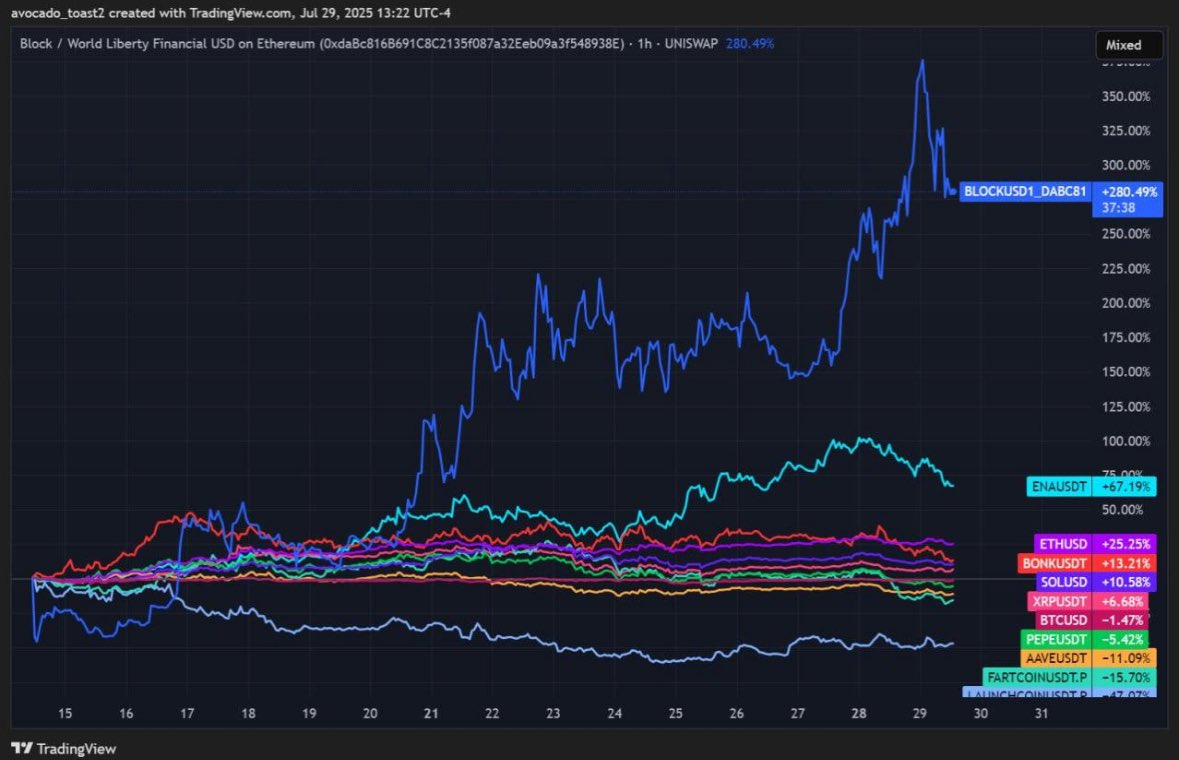
Task: Click the +6.68% value tag
Action: click(x=1122, y=602)
